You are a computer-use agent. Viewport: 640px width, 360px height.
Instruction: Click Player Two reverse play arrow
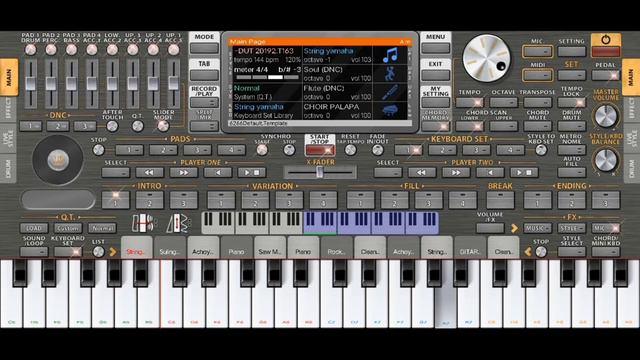[490, 173]
